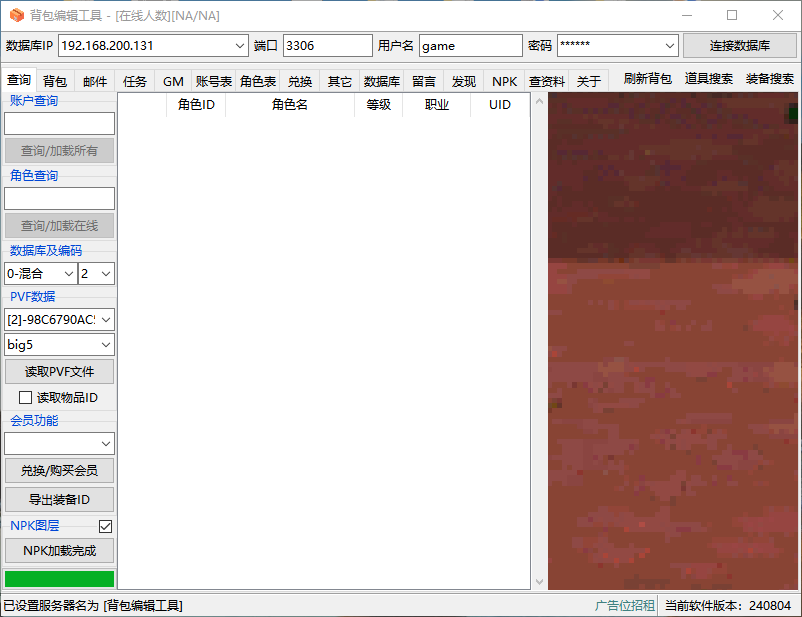
Task: Switch to the 背包 tab
Action: (x=55, y=80)
